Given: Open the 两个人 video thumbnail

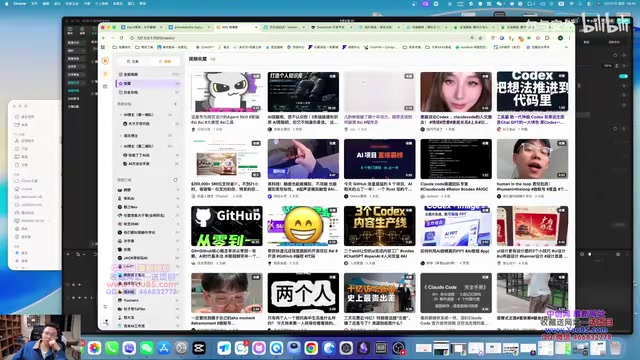Looking at the screenshot, I should [x=303, y=293].
